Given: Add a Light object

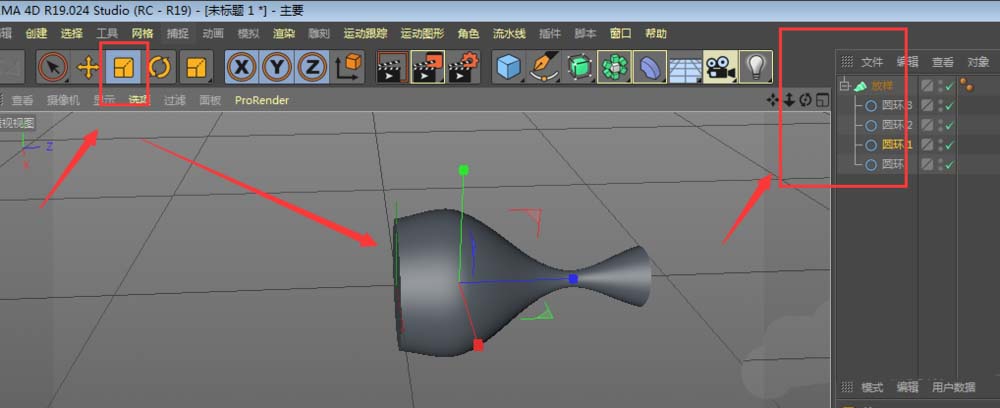Looking at the screenshot, I should (x=756, y=67).
